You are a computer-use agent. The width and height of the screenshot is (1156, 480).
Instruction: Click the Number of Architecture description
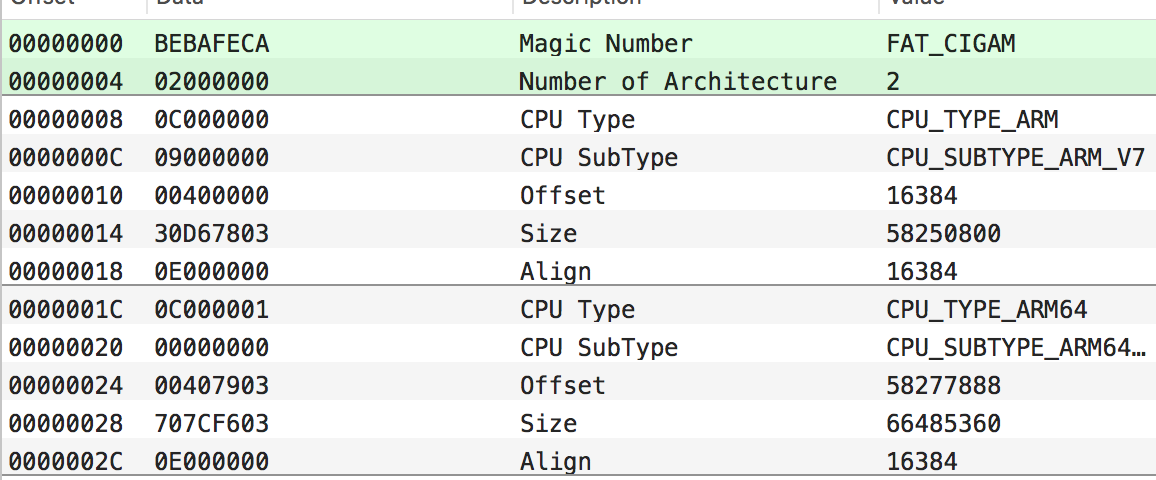point(677,82)
